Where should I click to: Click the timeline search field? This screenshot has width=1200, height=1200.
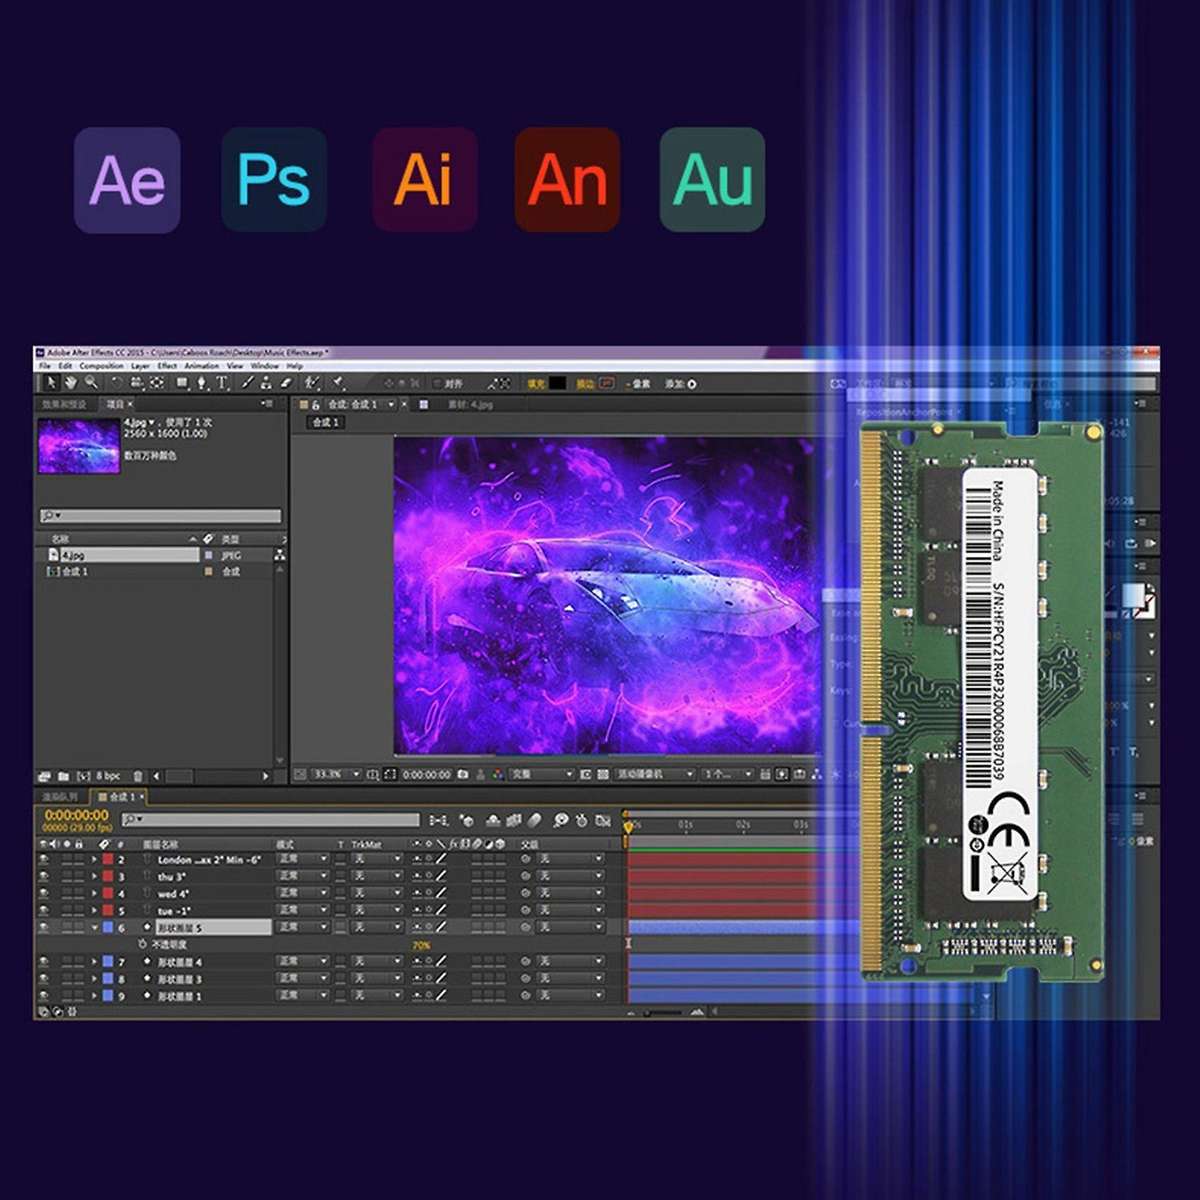coord(270,820)
